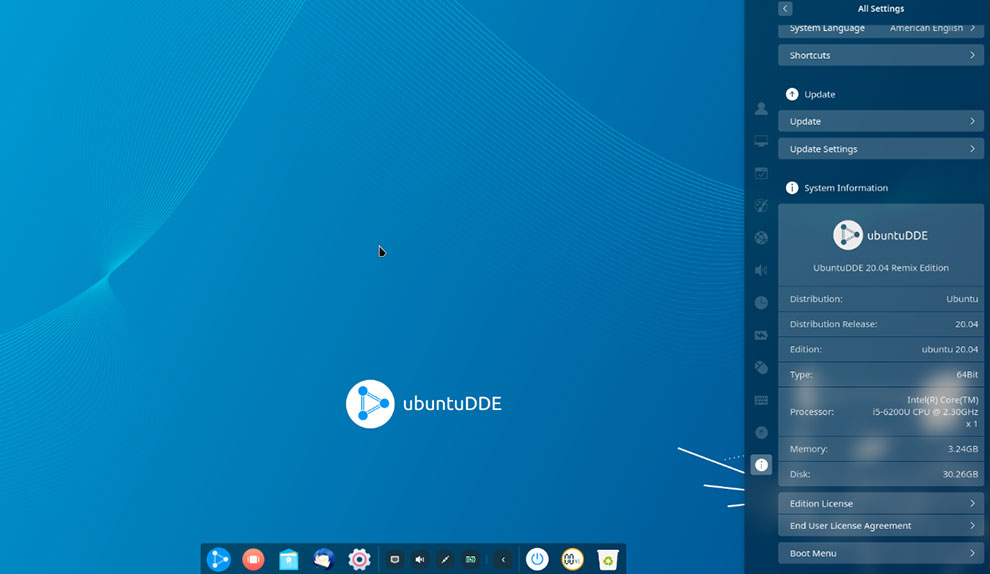
Task: Go back using the All Settings arrow
Action: [x=785, y=8]
